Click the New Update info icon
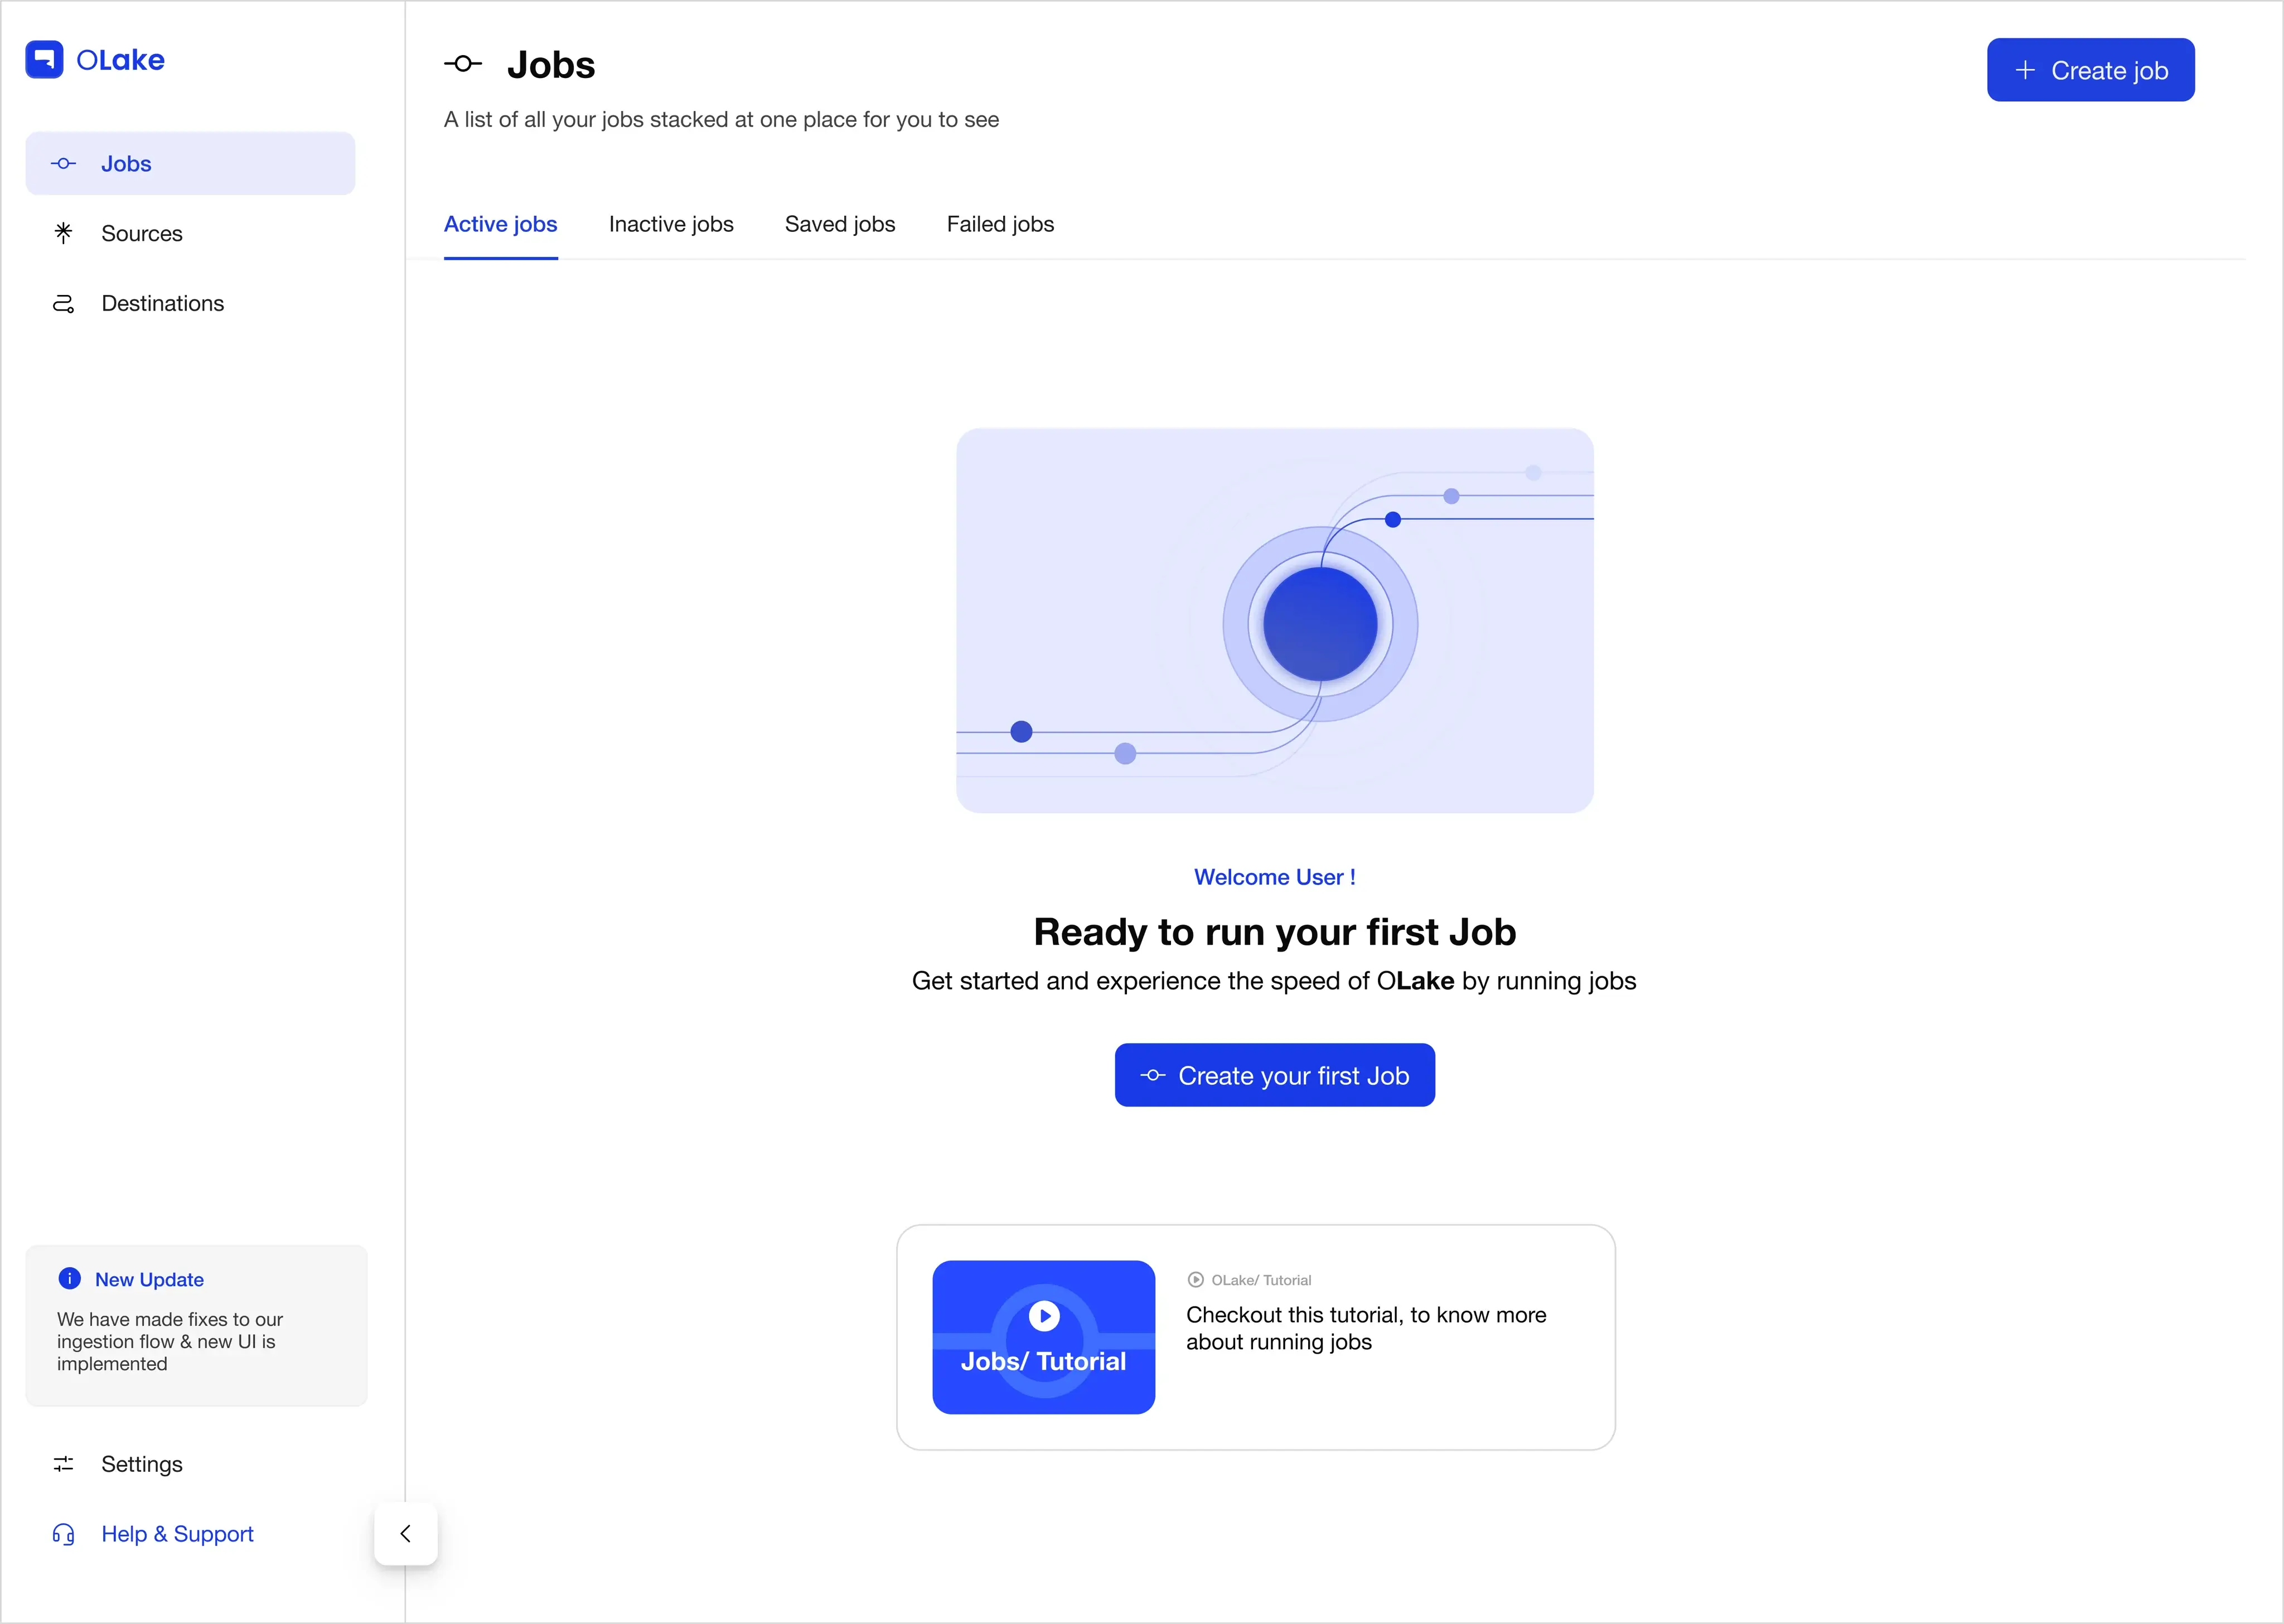The image size is (2284, 1624). (x=70, y=1279)
